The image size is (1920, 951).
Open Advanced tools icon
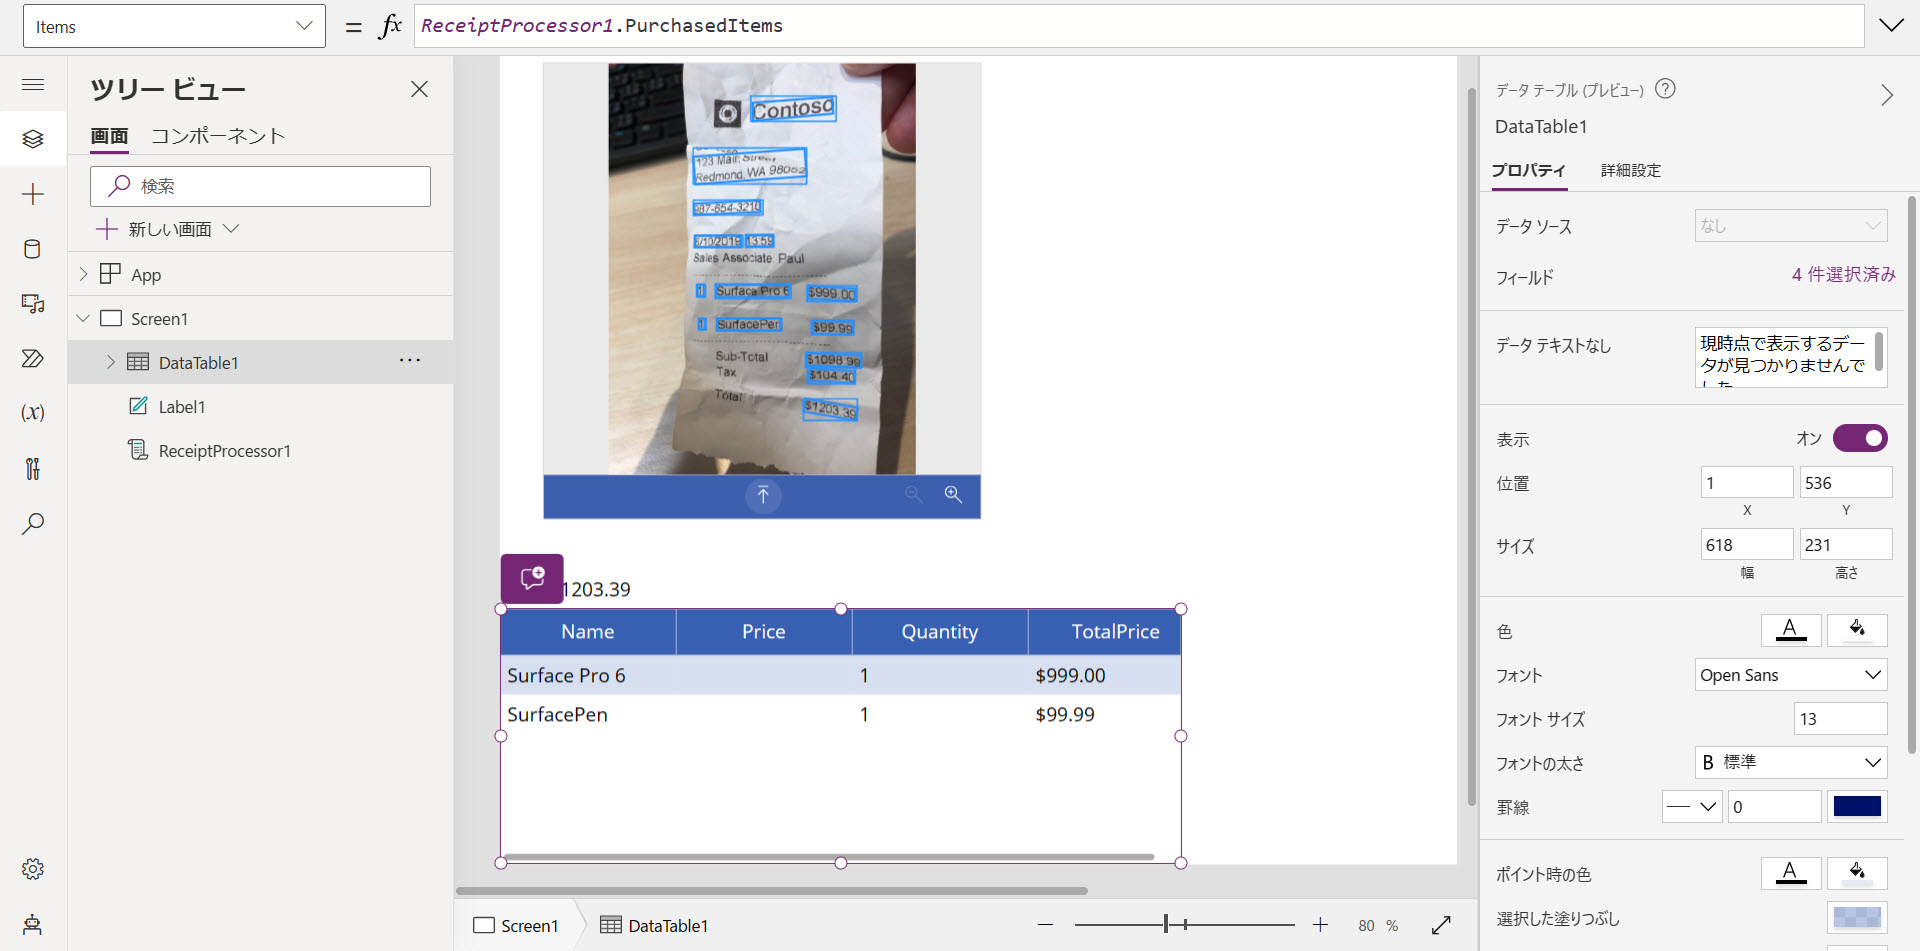coord(33,468)
